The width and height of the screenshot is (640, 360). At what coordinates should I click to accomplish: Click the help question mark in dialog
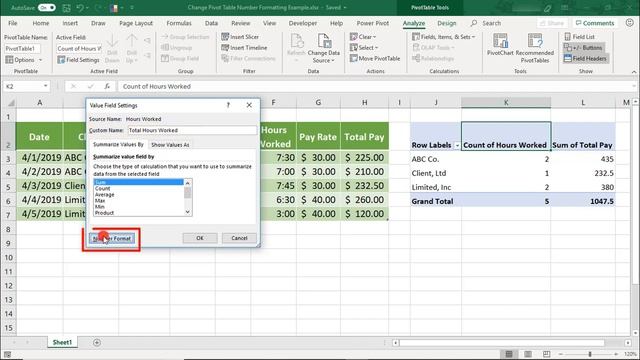pyautogui.click(x=228, y=105)
